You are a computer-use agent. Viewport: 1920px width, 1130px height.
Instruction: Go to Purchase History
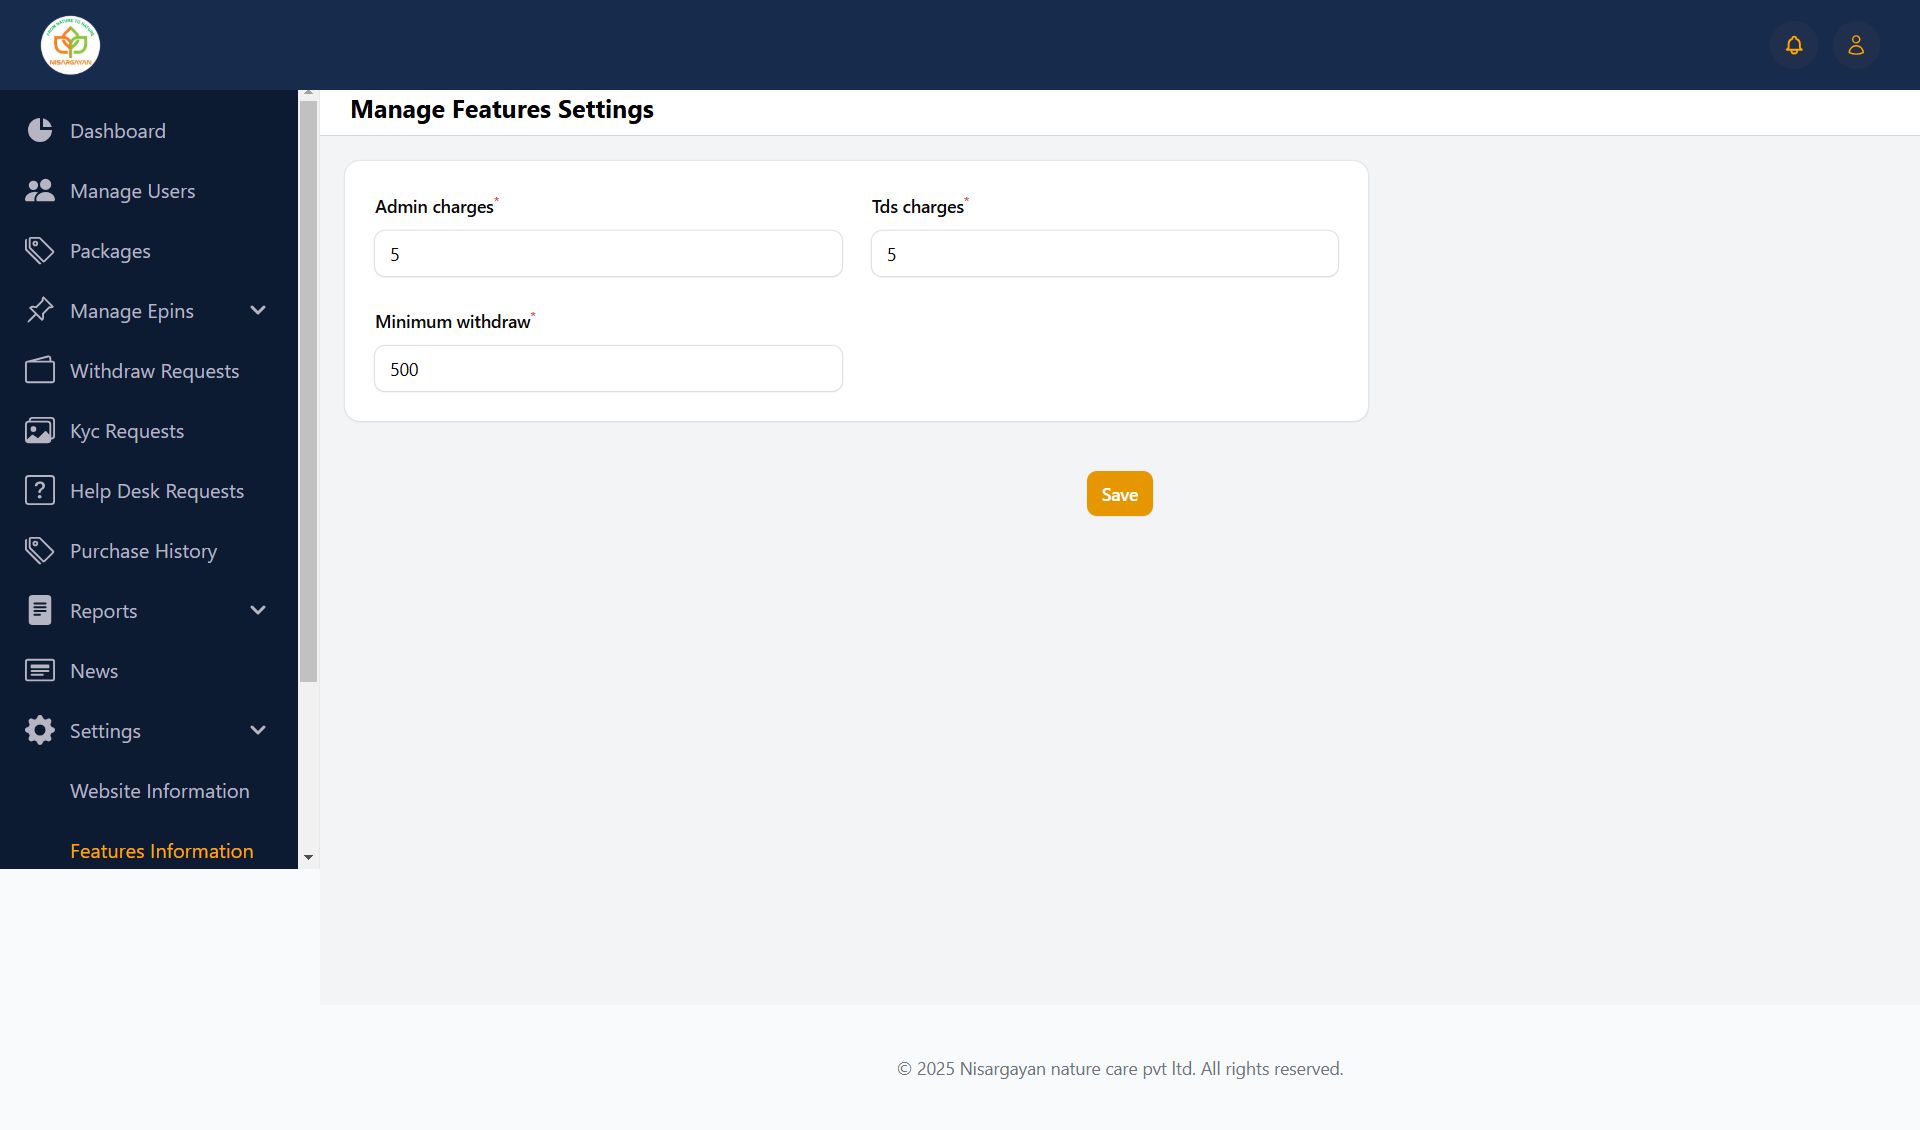coord(143,551)
